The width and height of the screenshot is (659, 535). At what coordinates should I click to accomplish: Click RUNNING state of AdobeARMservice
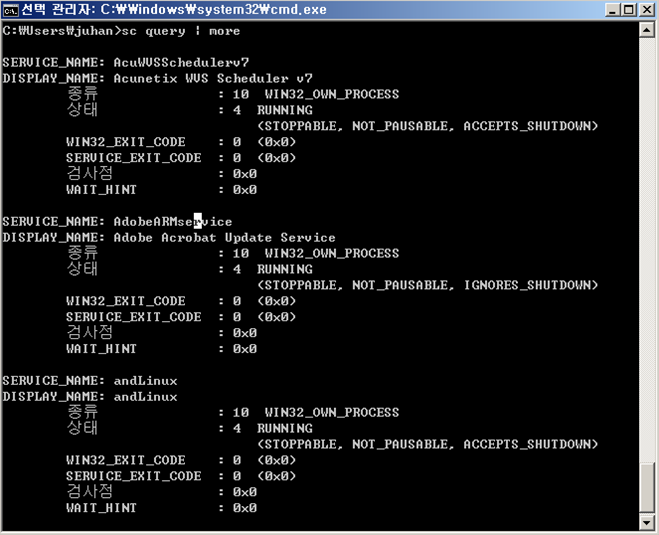285,269
